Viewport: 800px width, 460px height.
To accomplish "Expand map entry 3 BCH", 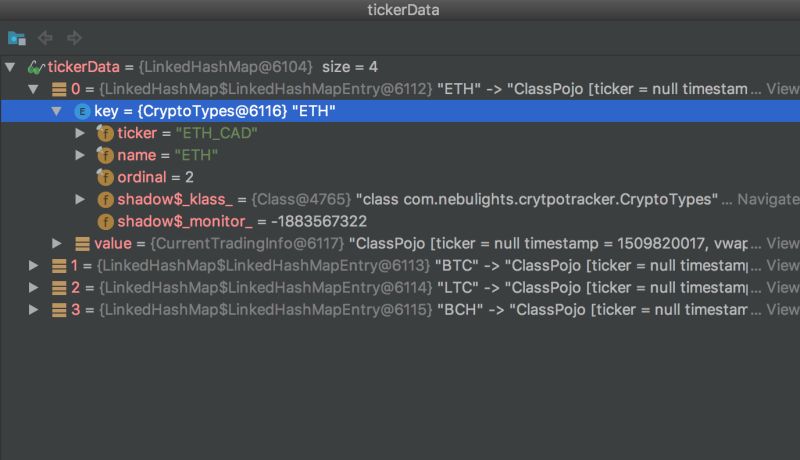I will pyautogui.click(x=33, y=310).
